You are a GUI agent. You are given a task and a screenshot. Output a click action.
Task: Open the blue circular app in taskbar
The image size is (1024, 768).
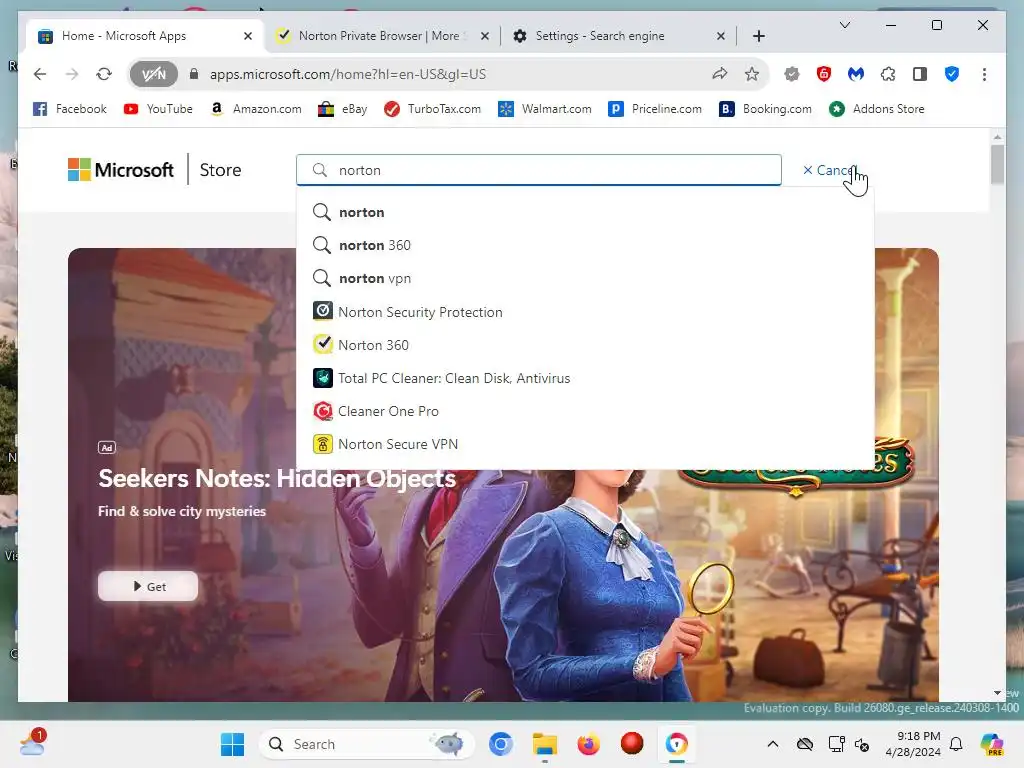[x=501, y=744]
